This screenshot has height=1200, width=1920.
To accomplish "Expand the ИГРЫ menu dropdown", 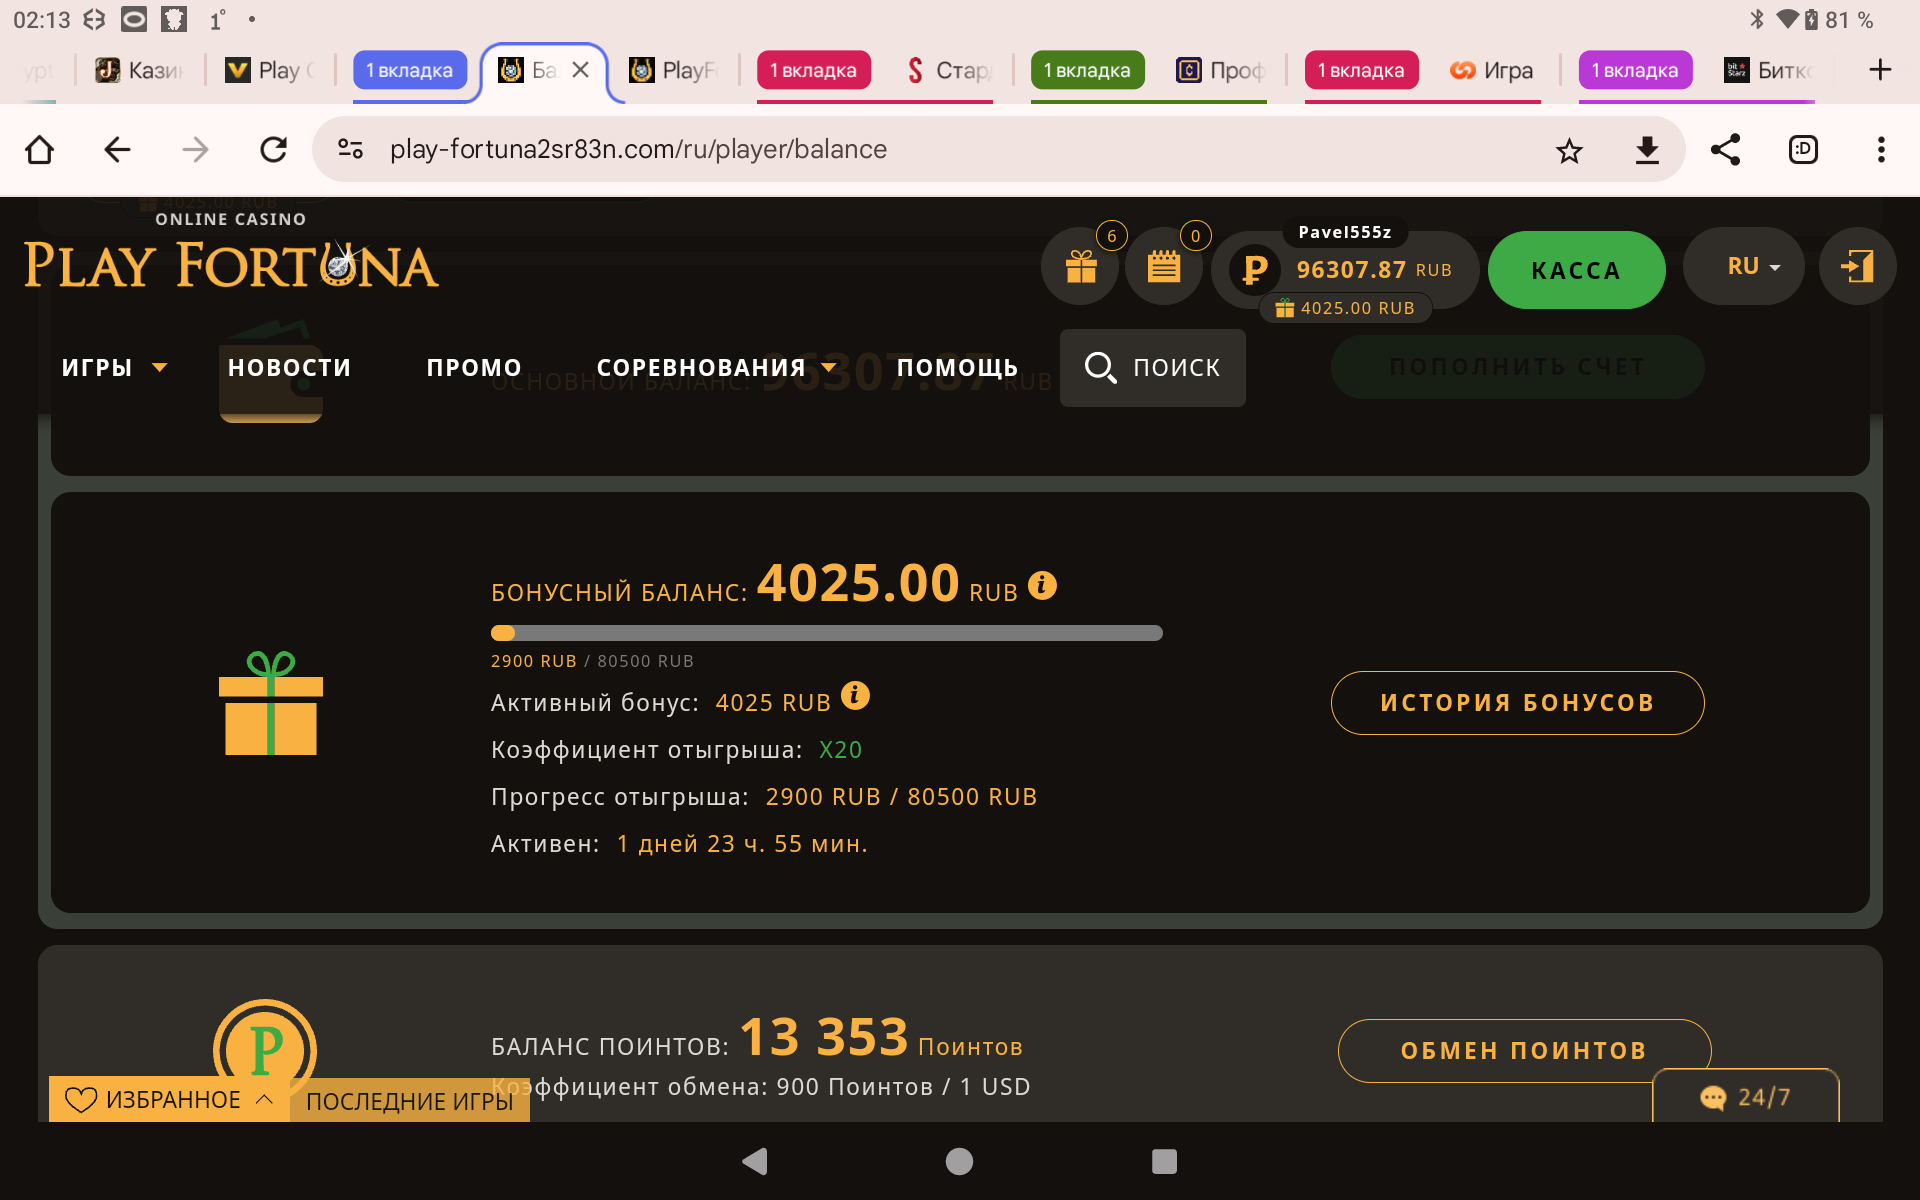I will tap(114, 368).
